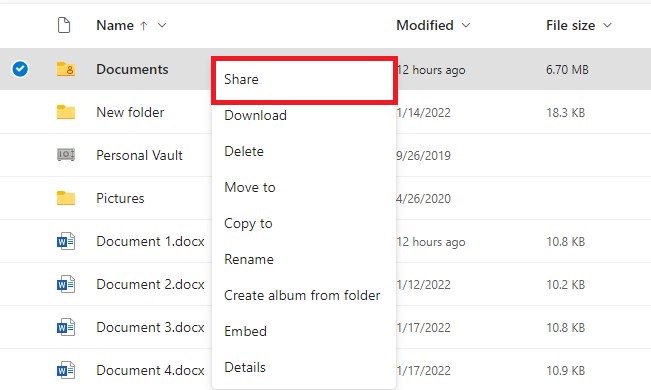Click the New folder icon
The width and height of the screenshot is (651, 390).
point(66,112)
